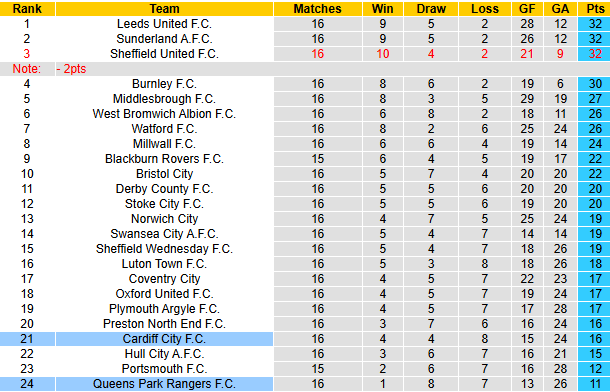Click the Draw column header

point(431,9)
